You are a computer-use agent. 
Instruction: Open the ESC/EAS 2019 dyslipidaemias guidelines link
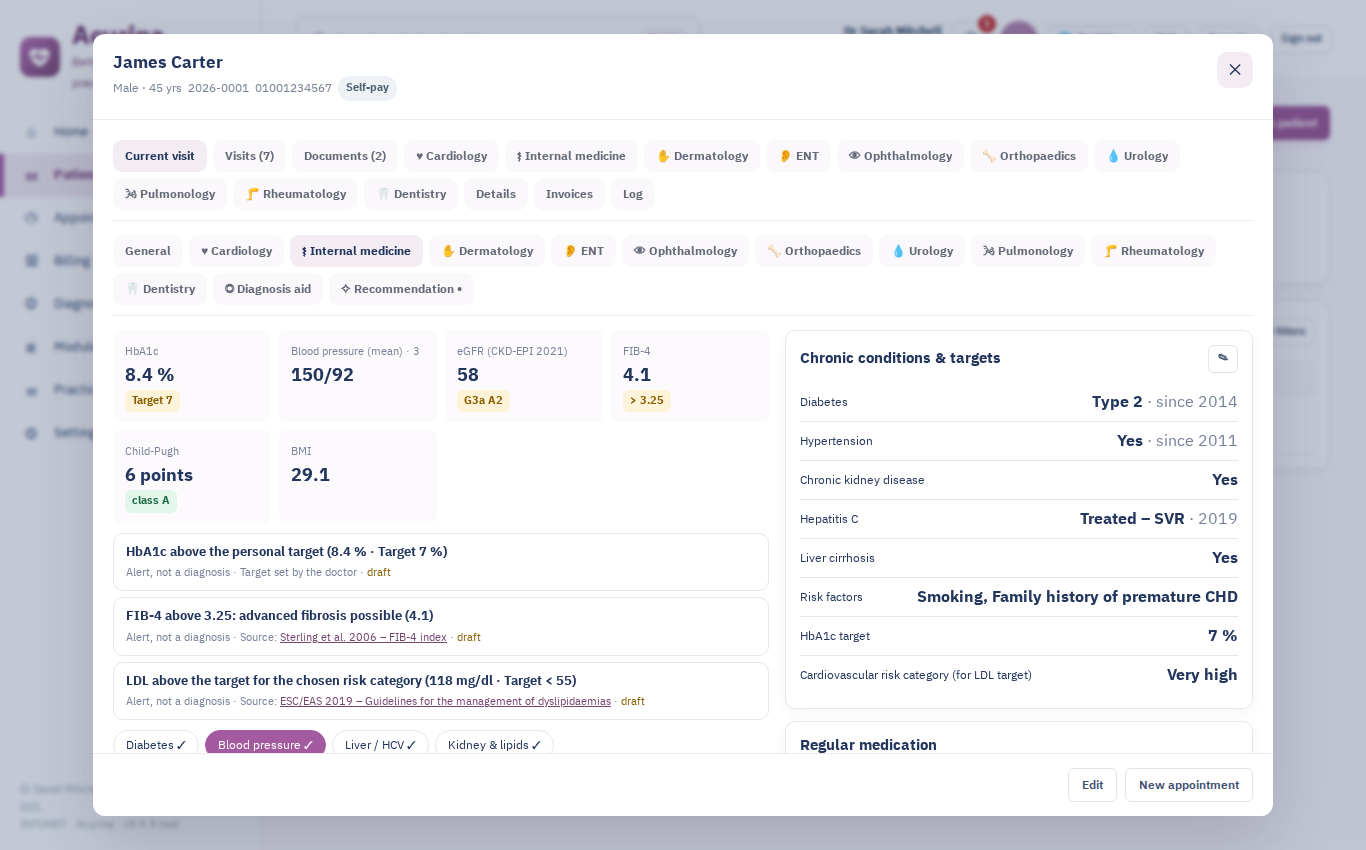(x=445, y=701)
